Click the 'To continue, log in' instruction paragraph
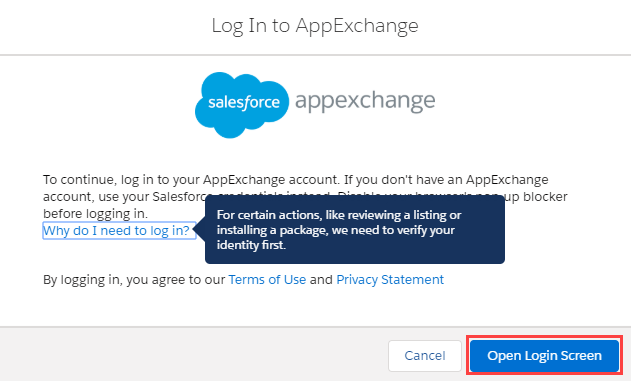The image size is (631, 381). pyautogui.click(x=305, y=196)
